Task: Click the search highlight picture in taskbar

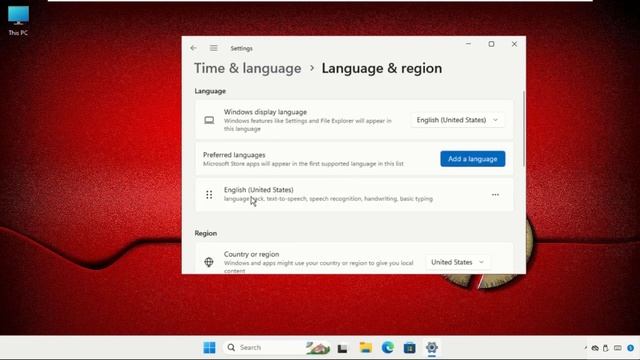Action: pyautogui.click(x=318, y=348)
